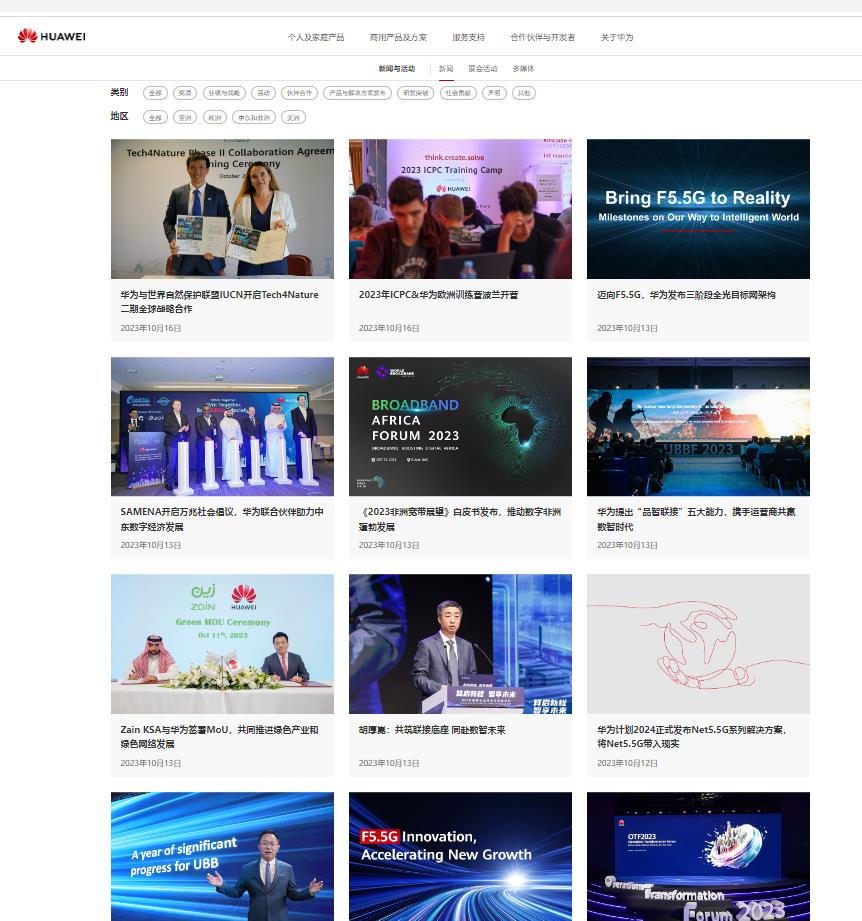This screenshot has height=921, width=862.
Task: Switch to the 展会活动 tab
Action: [483, 69]
